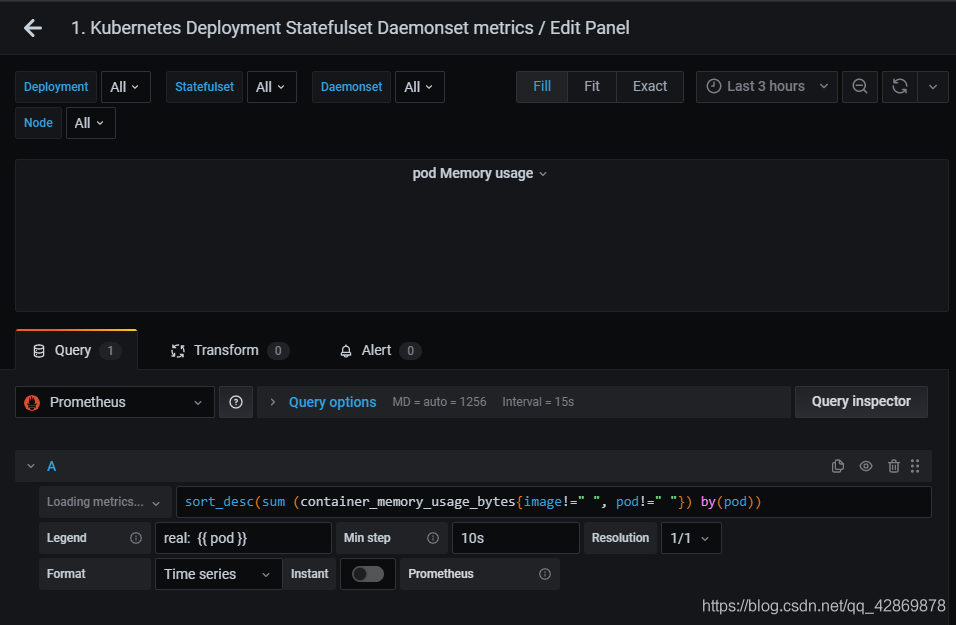
Task: Click the Prometheus flame logo icon
Action: point(32,402)
